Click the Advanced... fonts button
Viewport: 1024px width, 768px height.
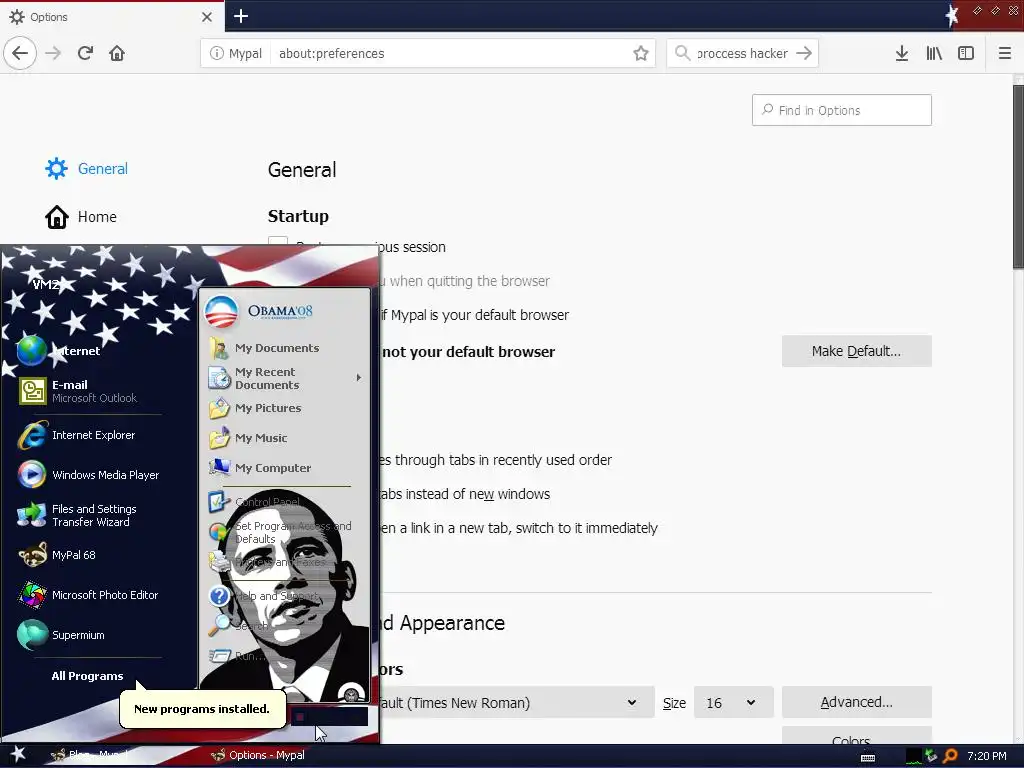(x=856, y=702)
